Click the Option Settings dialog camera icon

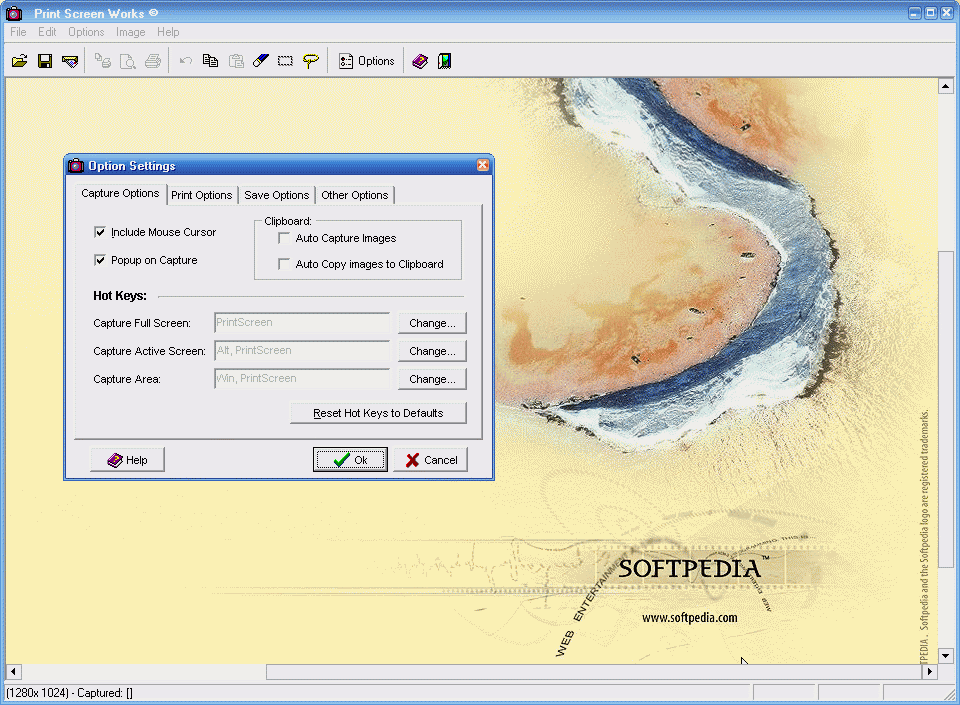[76, 165]
